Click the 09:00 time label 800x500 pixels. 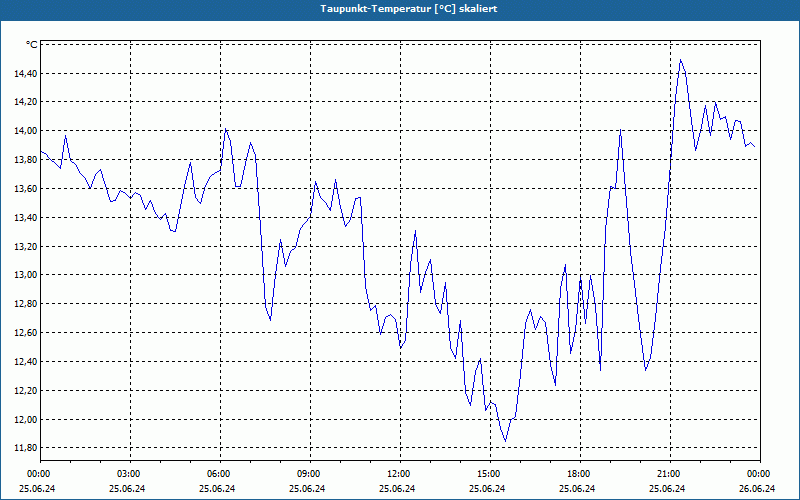(310, 474)
